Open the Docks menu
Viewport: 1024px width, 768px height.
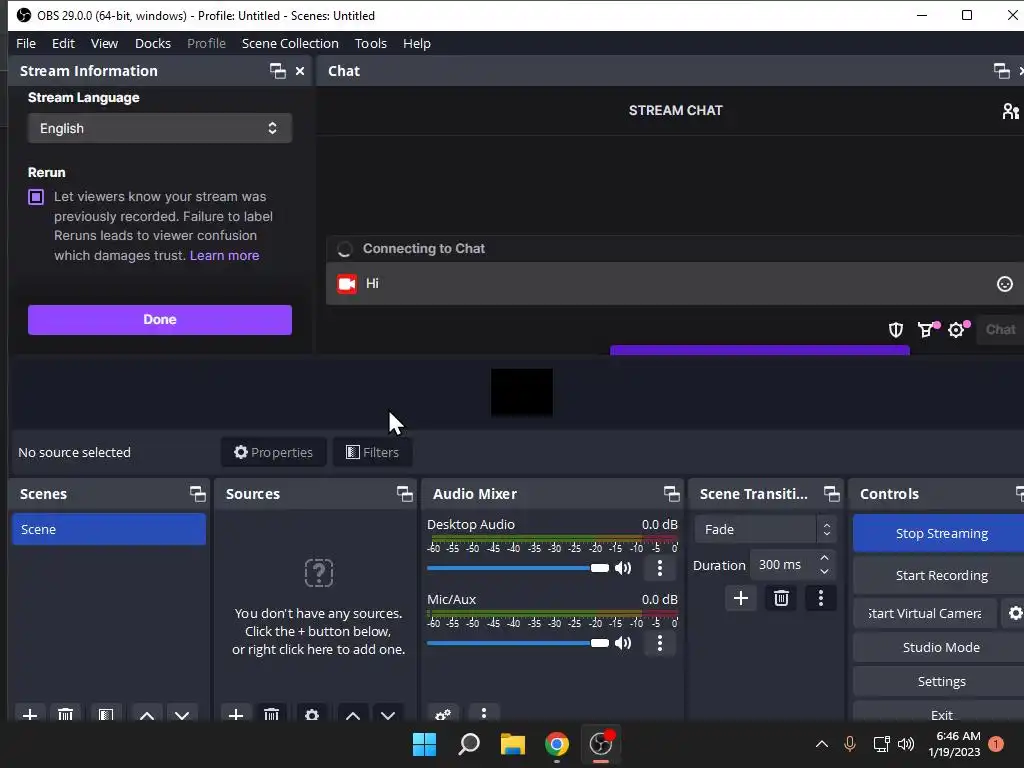click(153, 43)
